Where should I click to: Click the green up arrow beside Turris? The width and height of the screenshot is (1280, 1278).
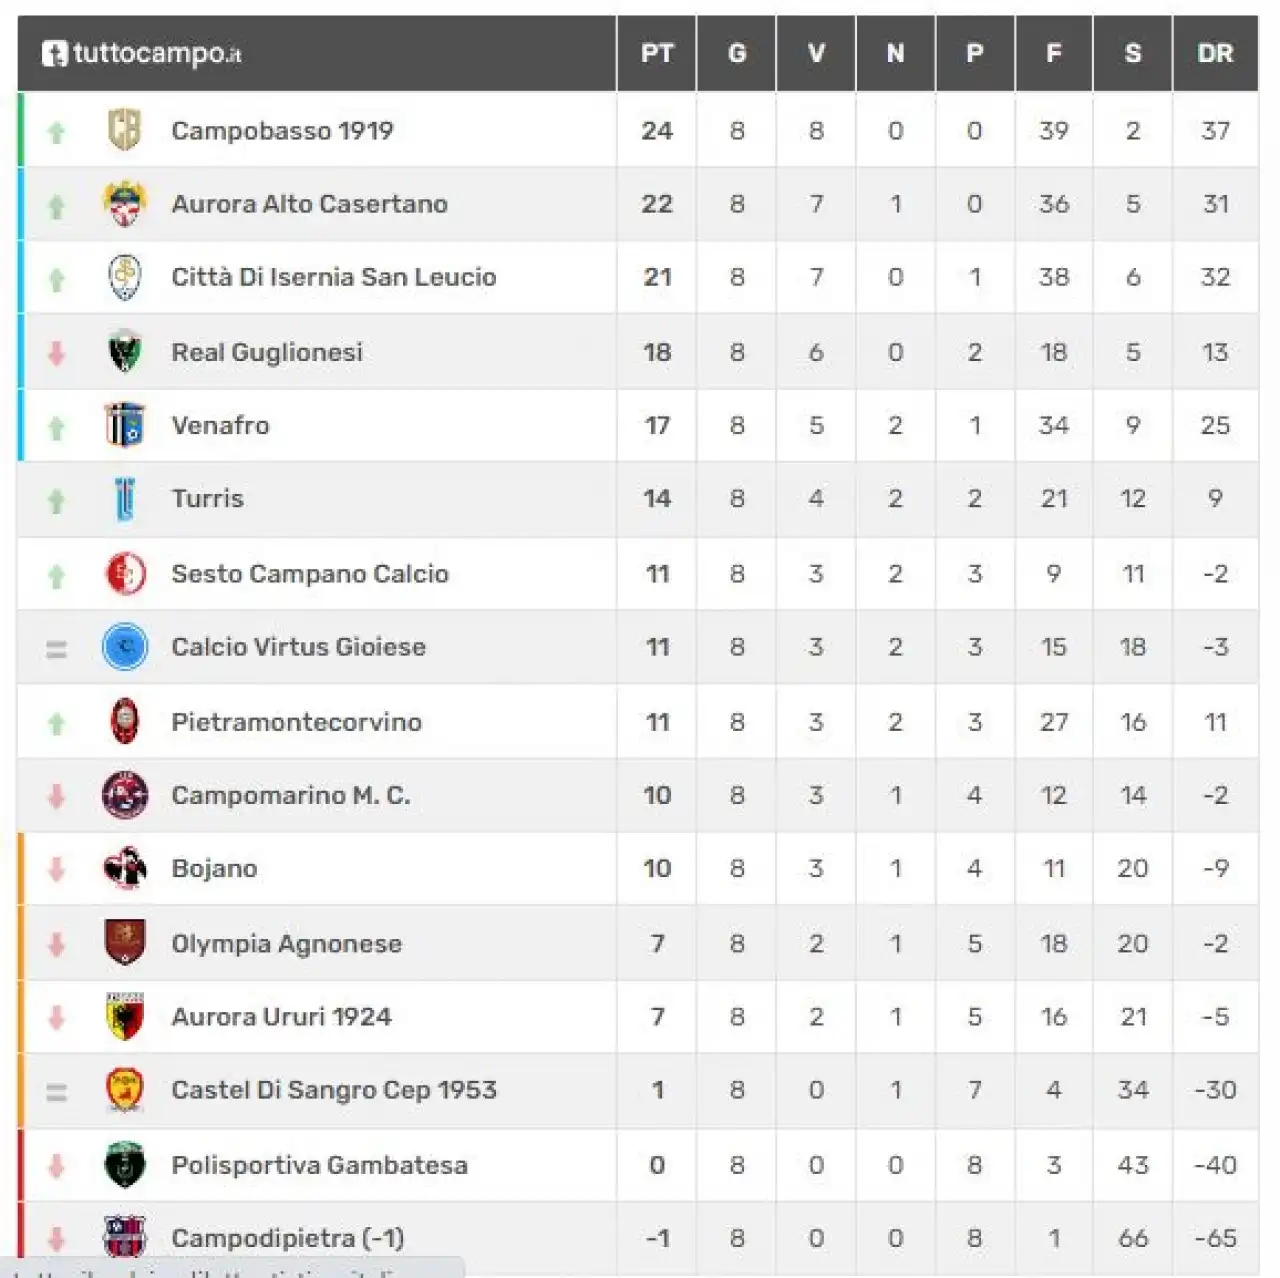[x=57, y=500]
